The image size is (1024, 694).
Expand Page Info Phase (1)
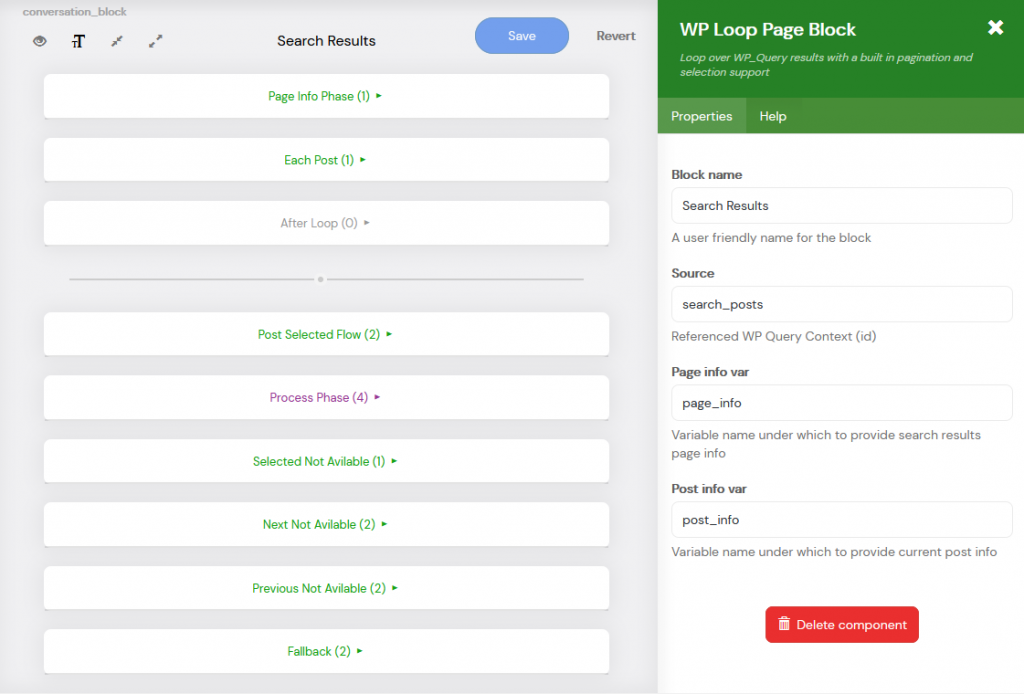point(327,96)
